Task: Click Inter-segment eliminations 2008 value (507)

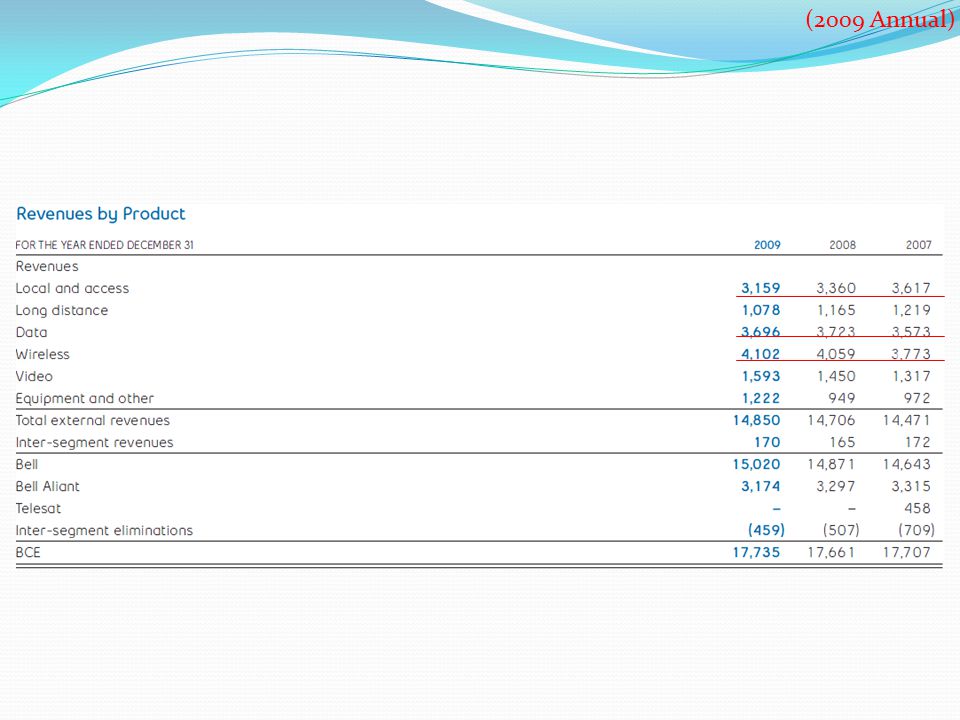Action: click(x=841, y=530)
